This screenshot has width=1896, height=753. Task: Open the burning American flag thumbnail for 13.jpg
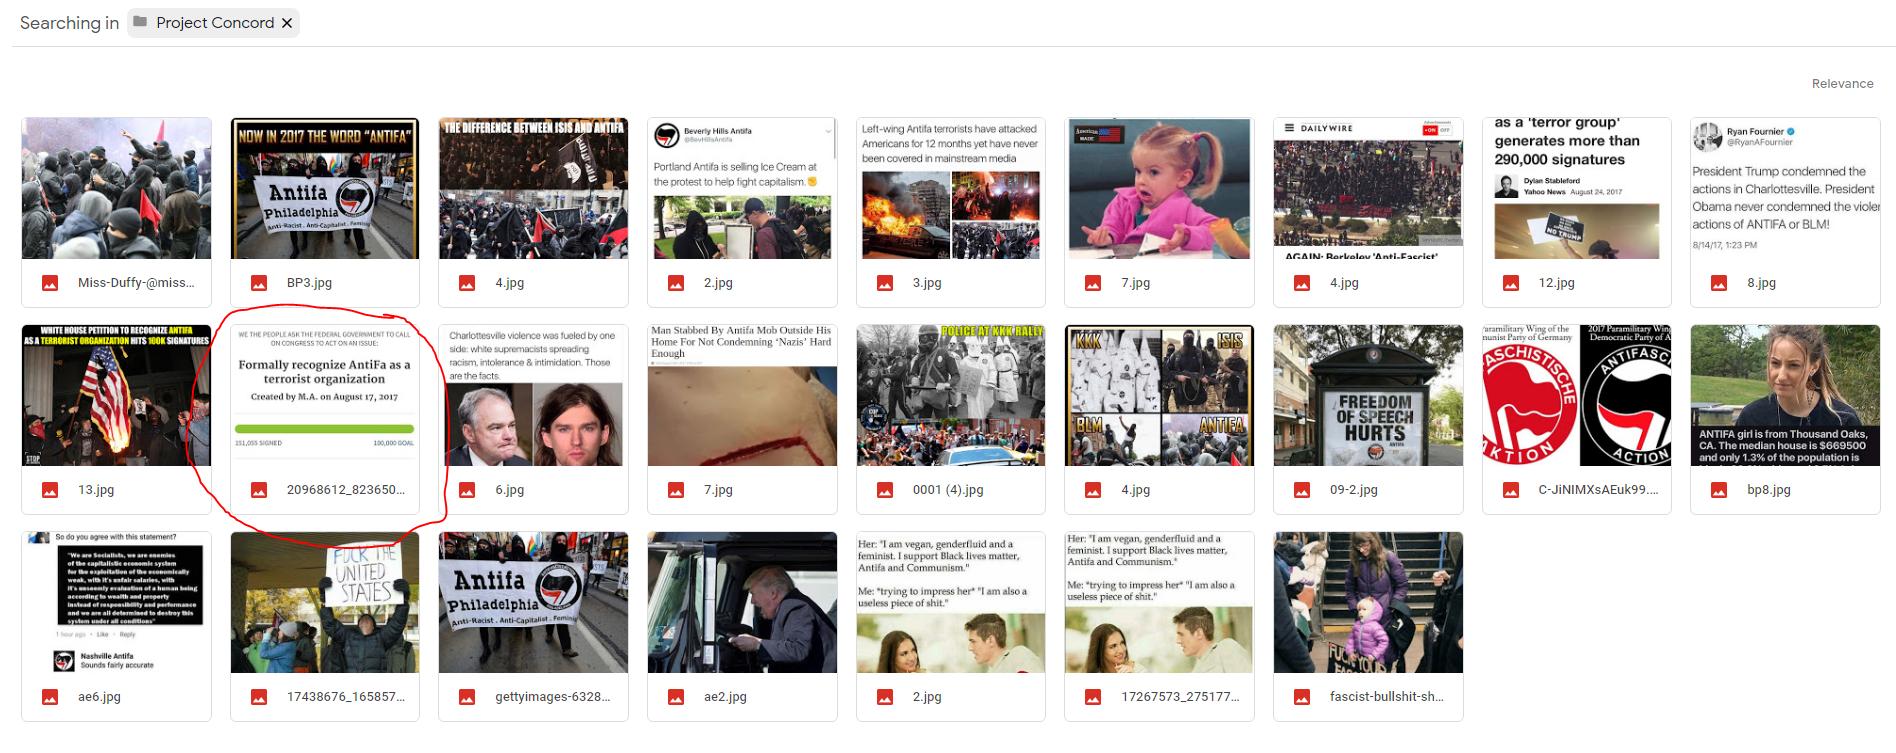(x=116, y=396)
